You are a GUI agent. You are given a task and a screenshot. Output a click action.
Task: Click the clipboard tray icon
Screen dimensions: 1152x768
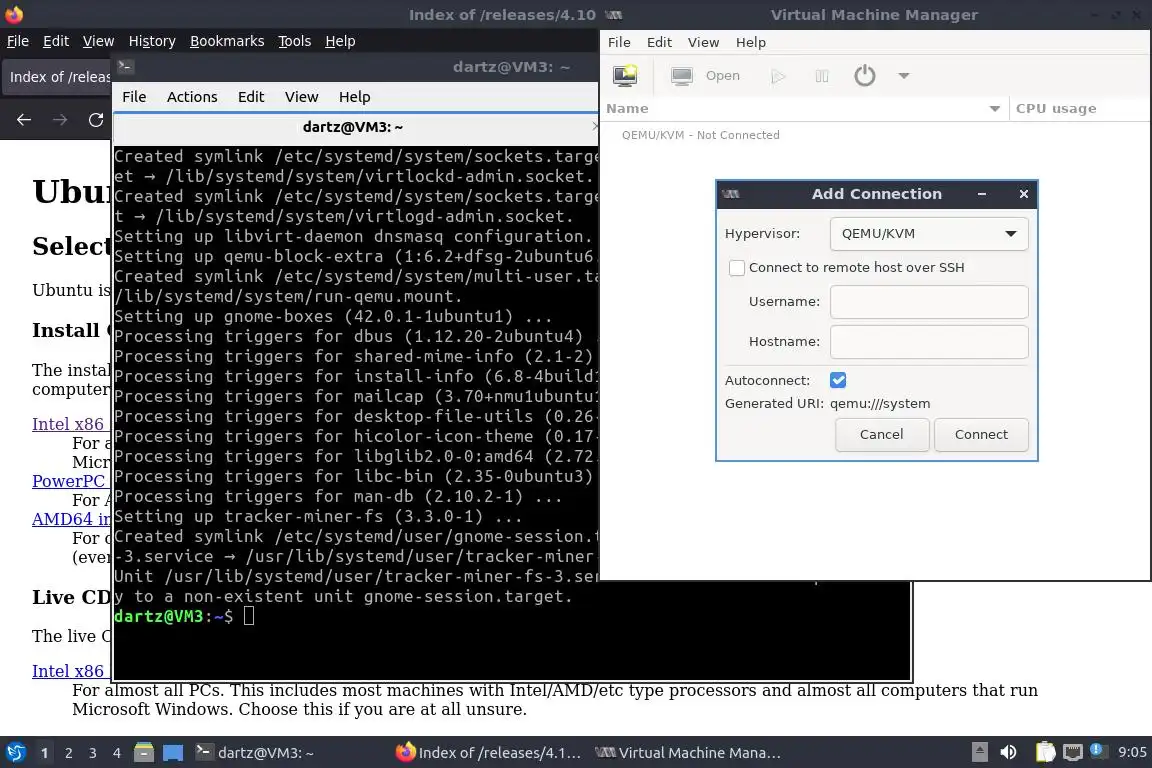click(1045, 752)
